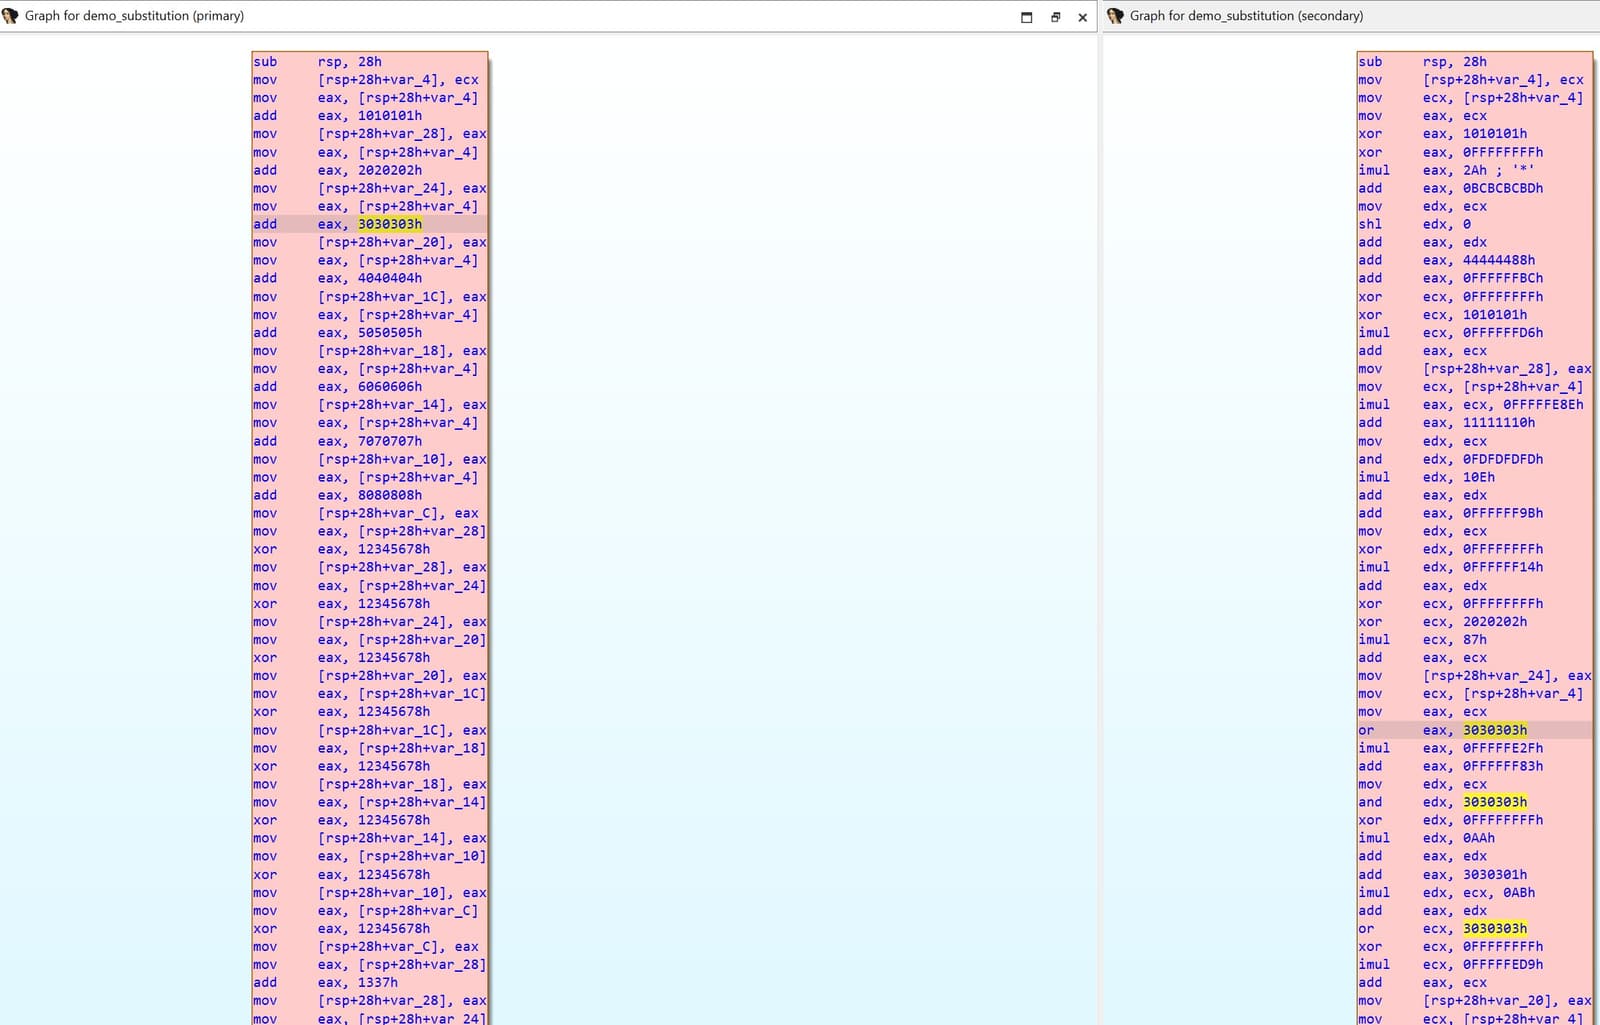1600x1025 pixels.
Task: Select highlighted 'add eax, 3030303h' in primary graph
Action: [x=370, y=224]
